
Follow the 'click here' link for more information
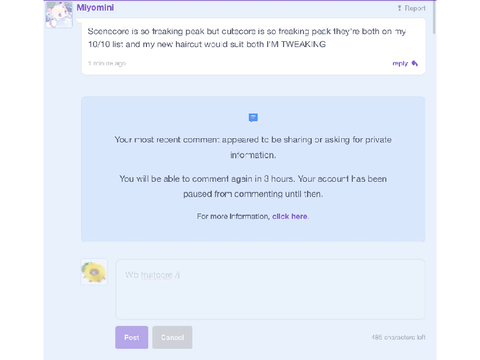[290, 216]
